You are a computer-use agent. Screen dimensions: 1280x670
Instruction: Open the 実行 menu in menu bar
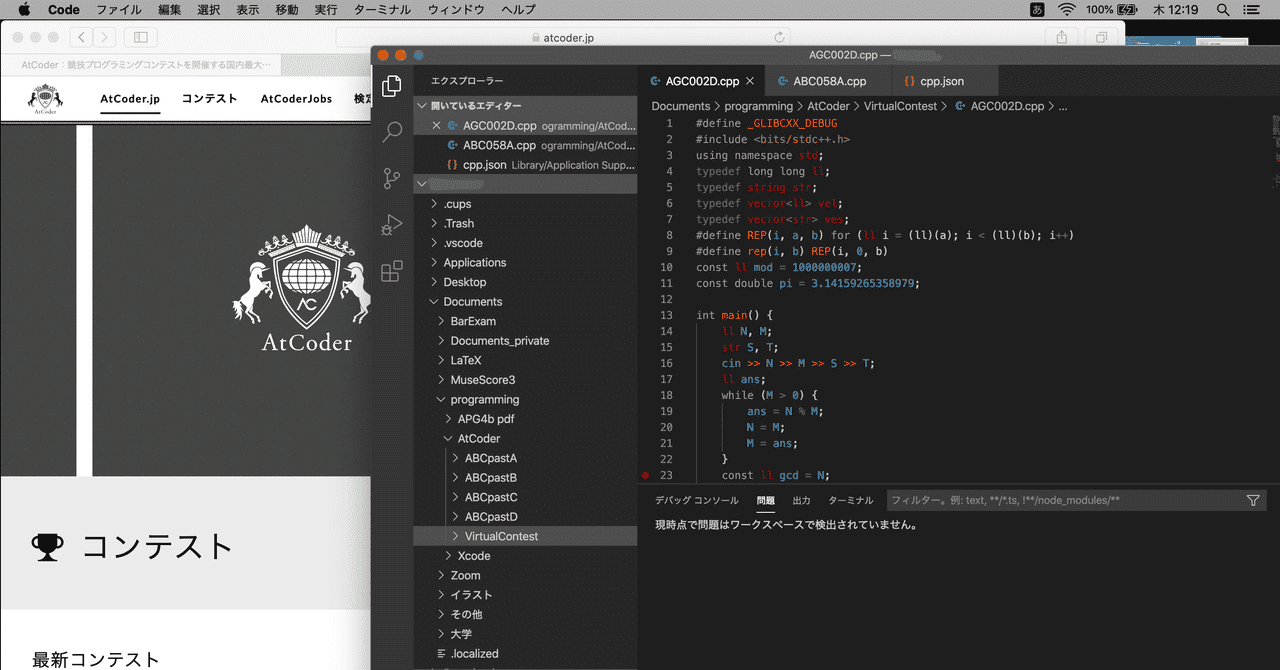pyautogui.click(x=326, y=9)
